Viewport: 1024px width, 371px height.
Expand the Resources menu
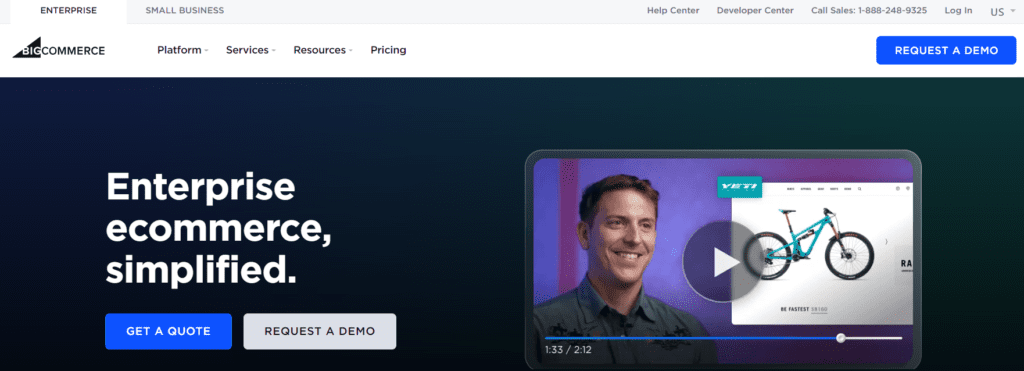pos(323,50)
